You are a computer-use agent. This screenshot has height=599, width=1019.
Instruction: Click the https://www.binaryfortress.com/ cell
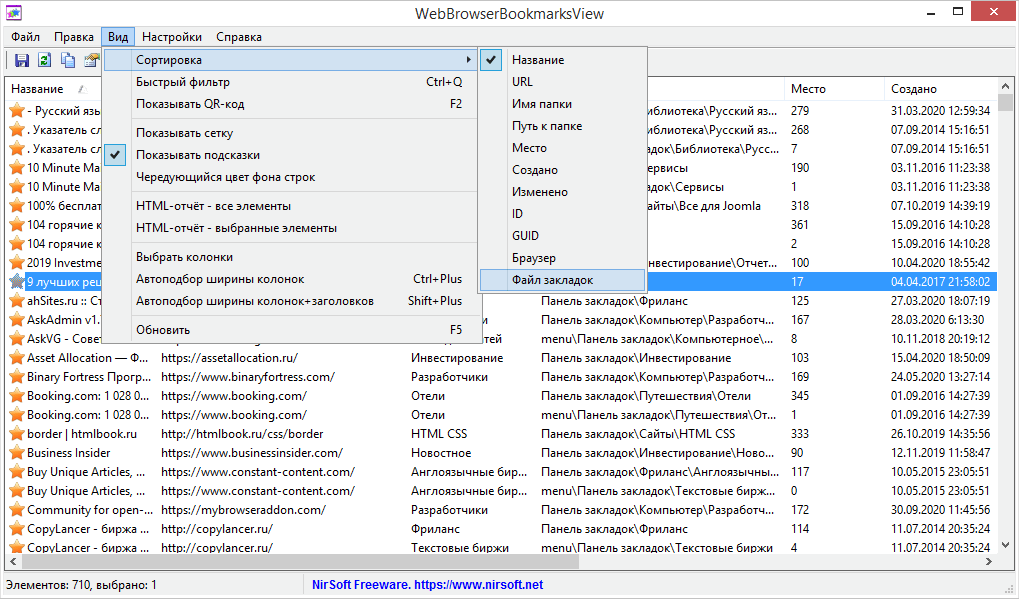point(248,377)
